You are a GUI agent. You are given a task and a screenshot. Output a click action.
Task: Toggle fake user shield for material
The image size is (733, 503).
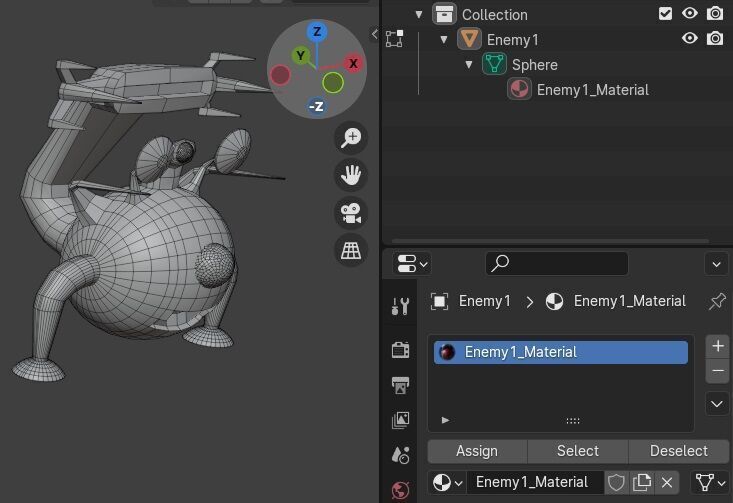click(x=616, y=482)
